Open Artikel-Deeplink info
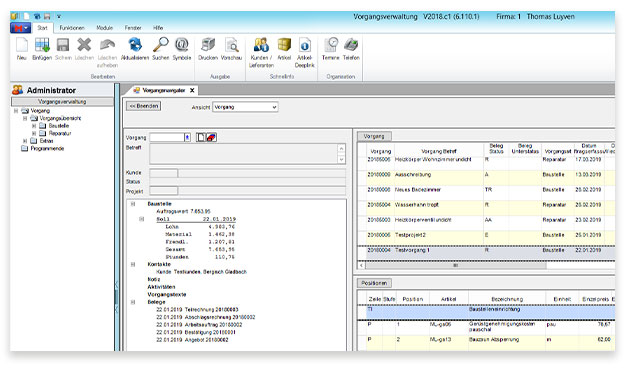Screen dimensions: 625x374 [305, 45]
